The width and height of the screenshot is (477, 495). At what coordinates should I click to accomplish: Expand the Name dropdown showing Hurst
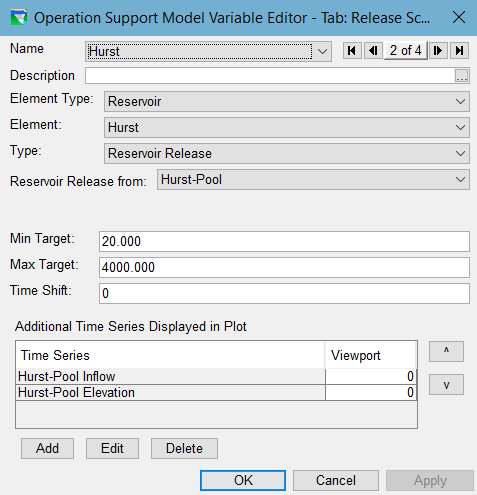(x=208, y=52)
